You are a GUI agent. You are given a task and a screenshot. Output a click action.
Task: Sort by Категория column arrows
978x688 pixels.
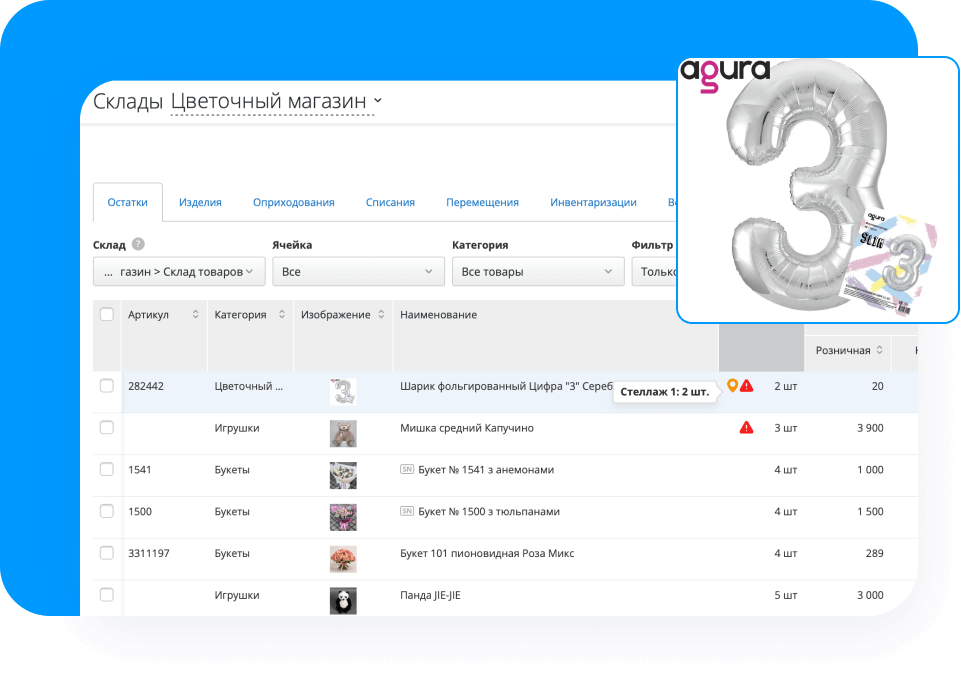[281, 315]
